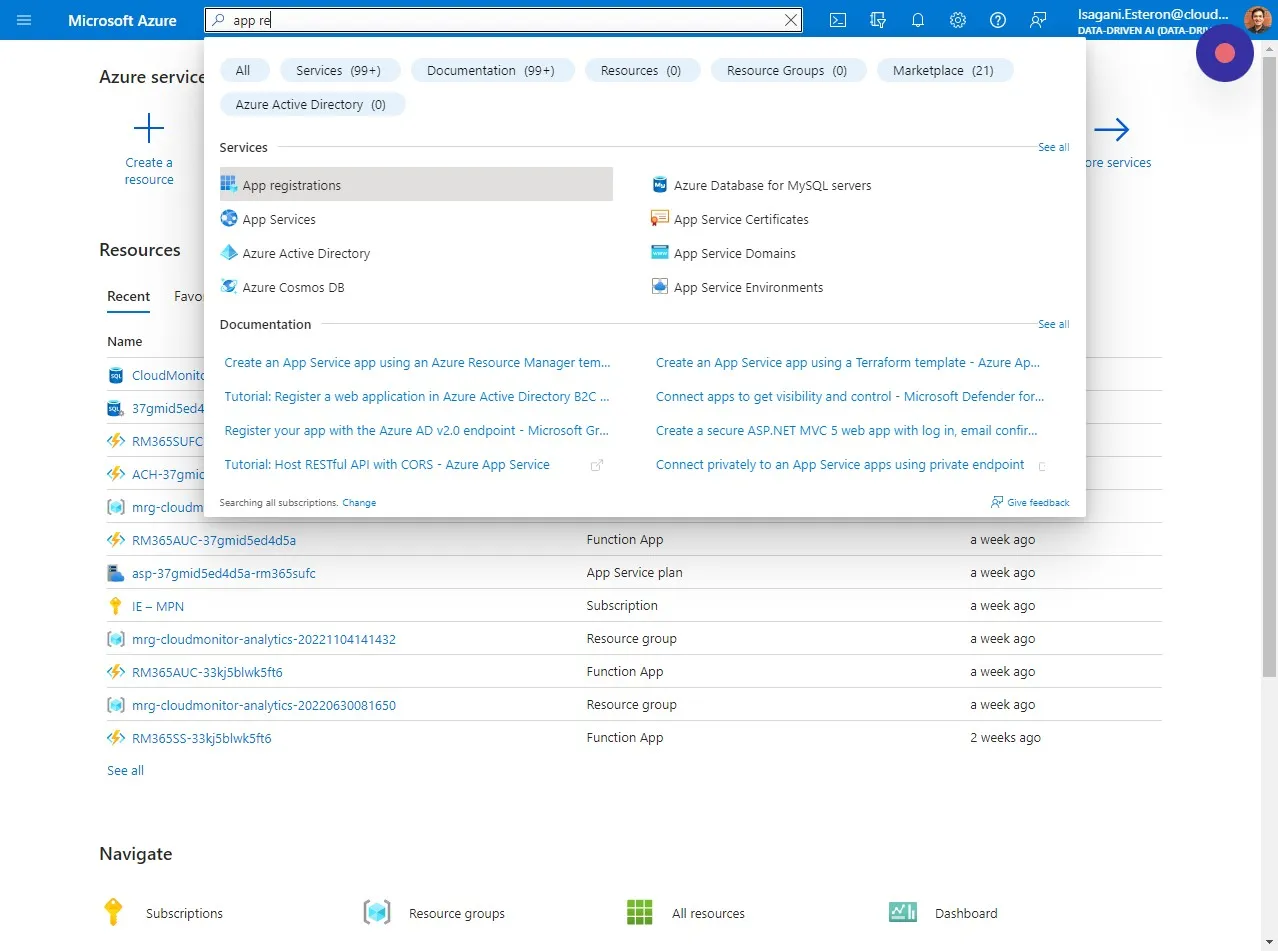Open Directories and subscriptions filter icon
Image resolution: width=1278 pixels, height=951 pixels.
coord(878,20)
